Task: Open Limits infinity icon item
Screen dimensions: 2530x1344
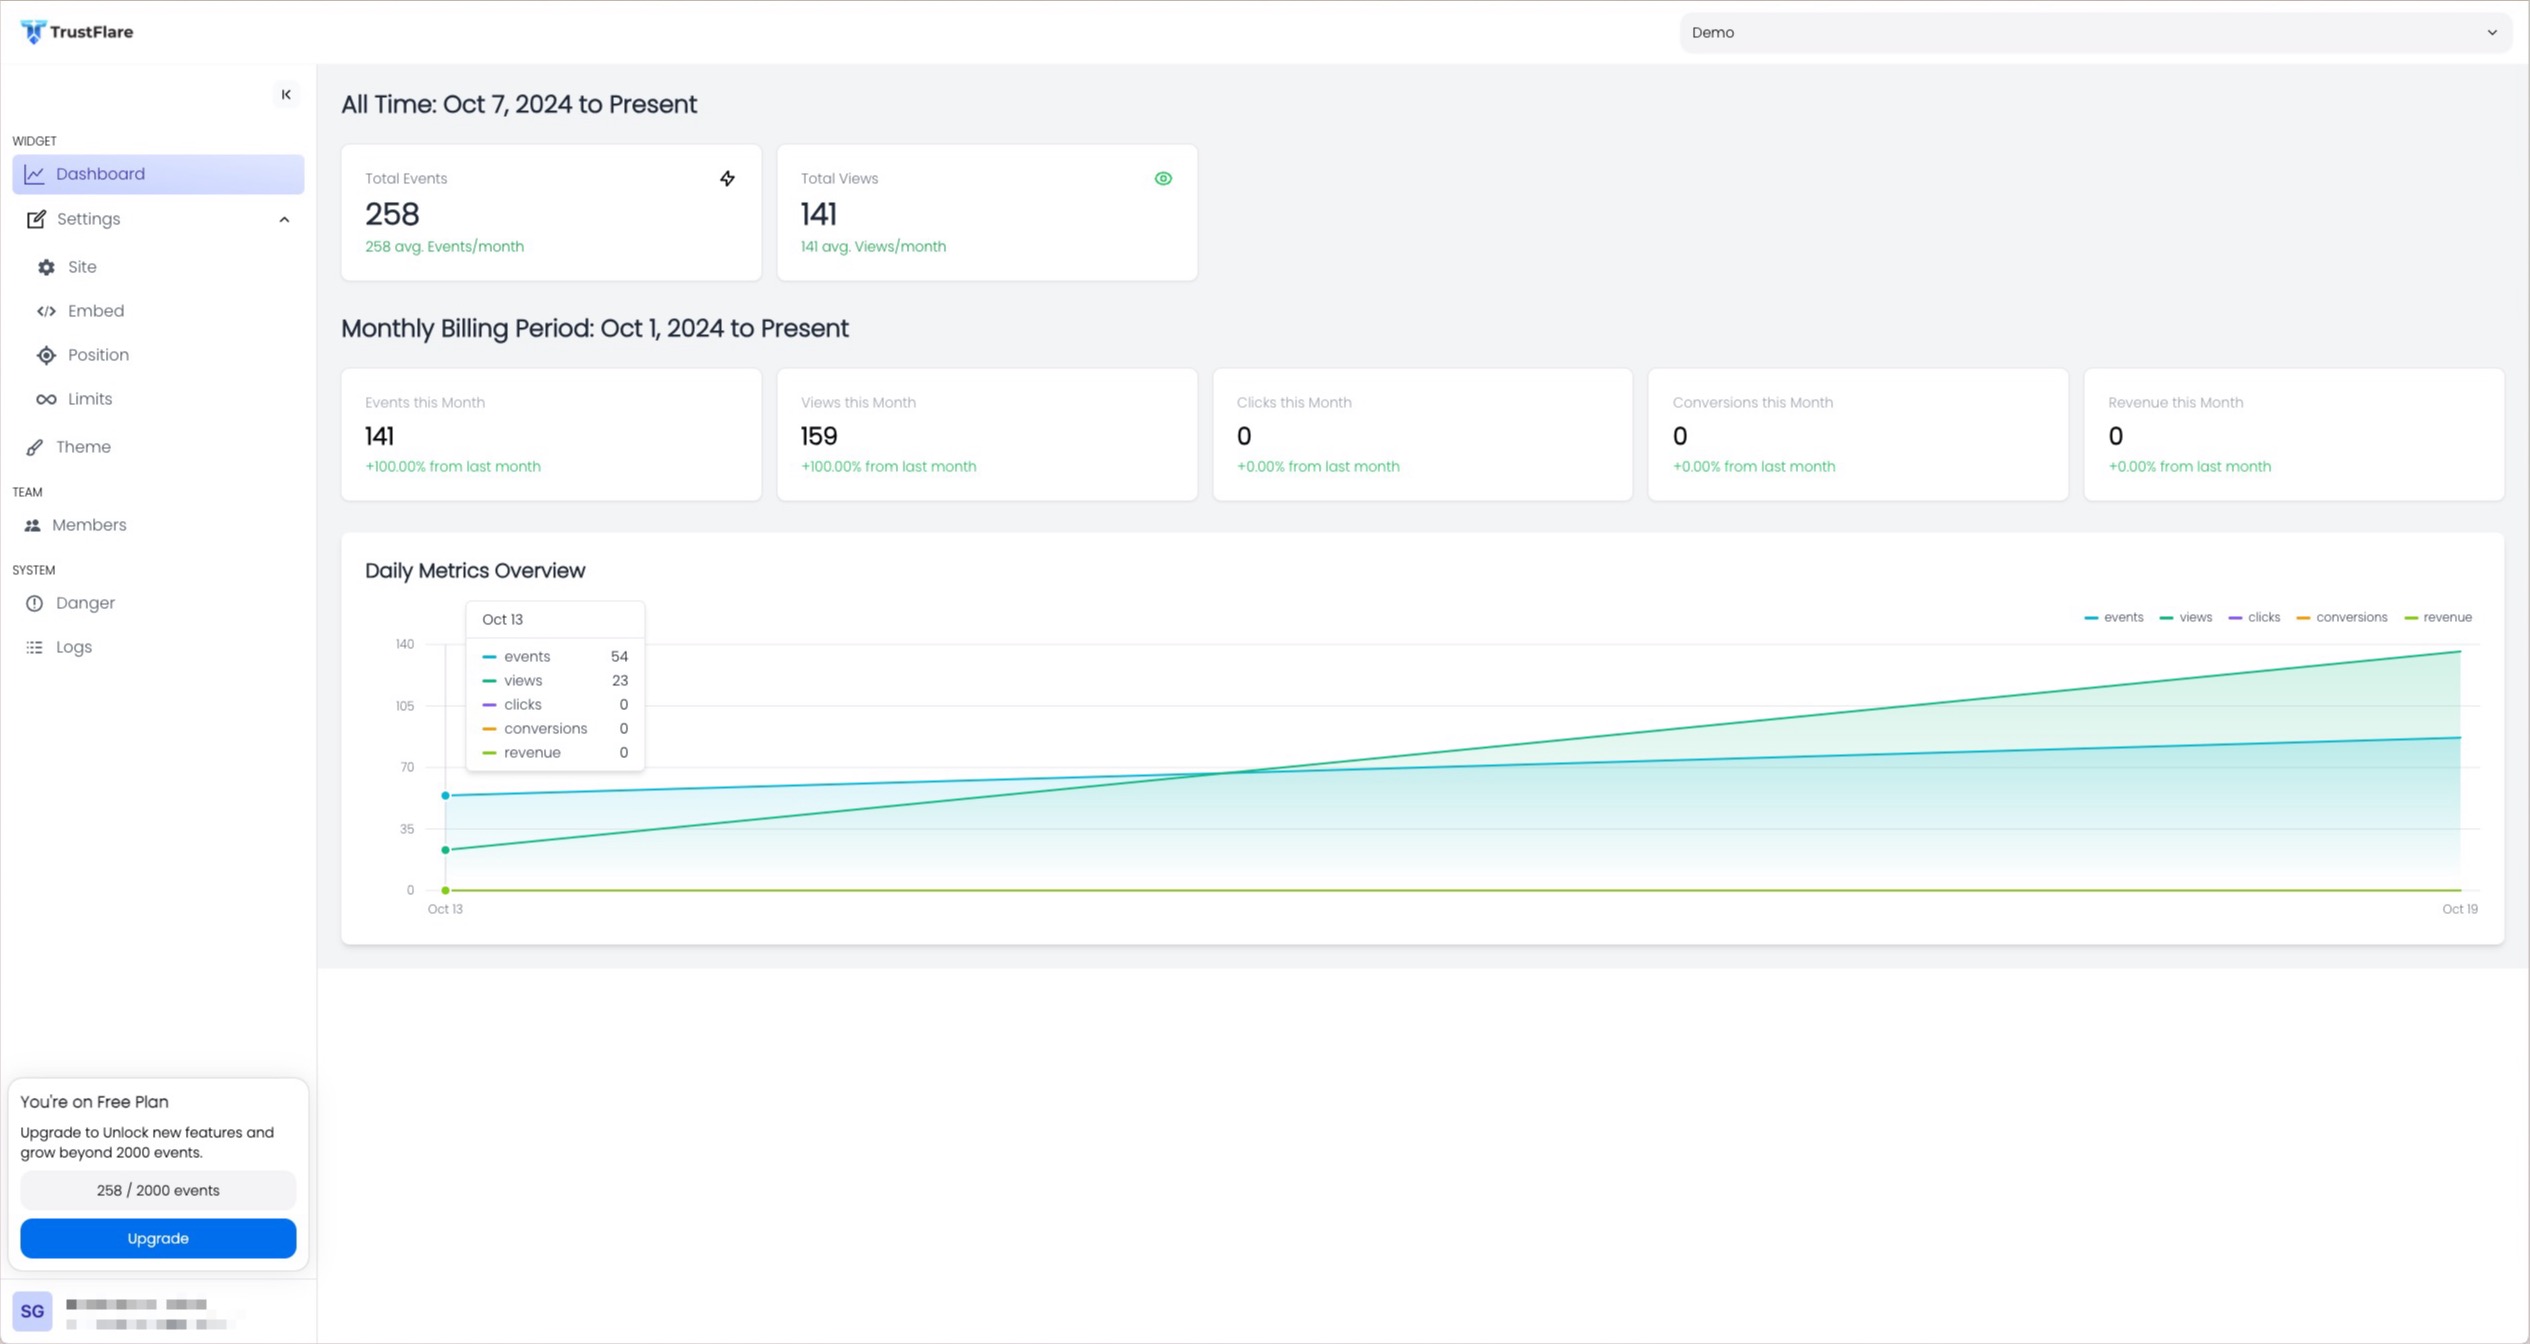Action: click(x=47, y=399)
